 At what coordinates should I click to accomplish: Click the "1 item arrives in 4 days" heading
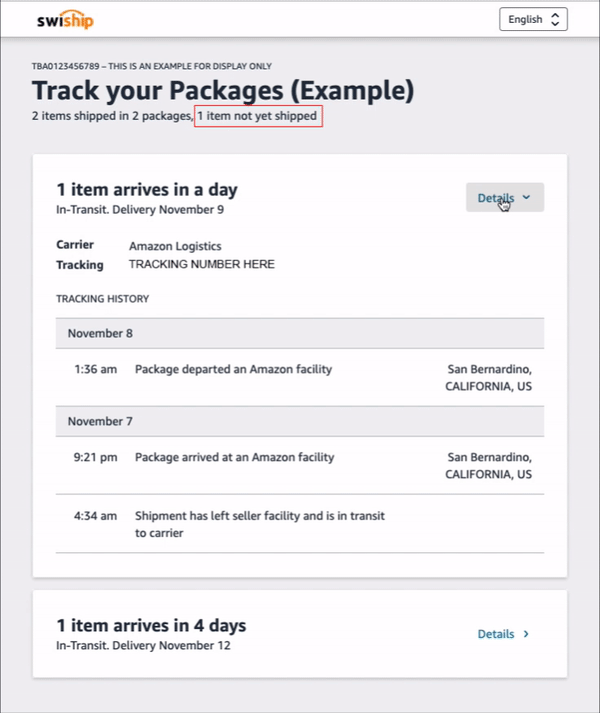point(151,626)
